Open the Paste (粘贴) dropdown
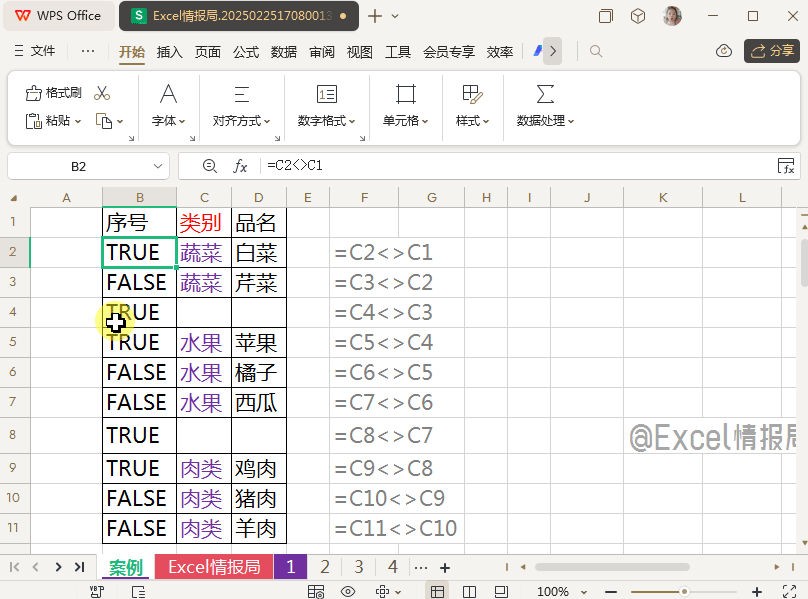This screenshot has width=808, height=599. [58, 121]
